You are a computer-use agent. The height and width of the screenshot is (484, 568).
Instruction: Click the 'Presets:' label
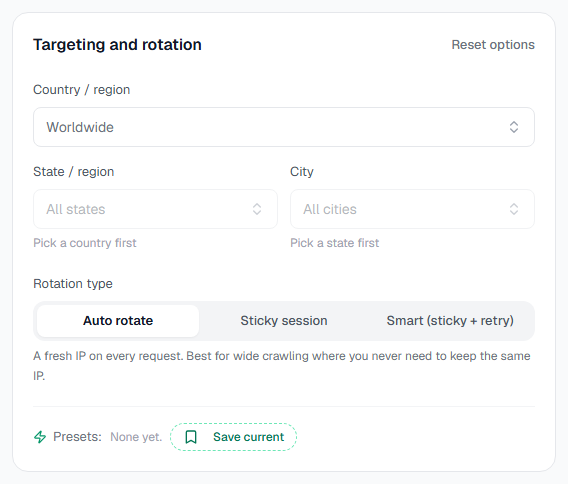[77, 437]
